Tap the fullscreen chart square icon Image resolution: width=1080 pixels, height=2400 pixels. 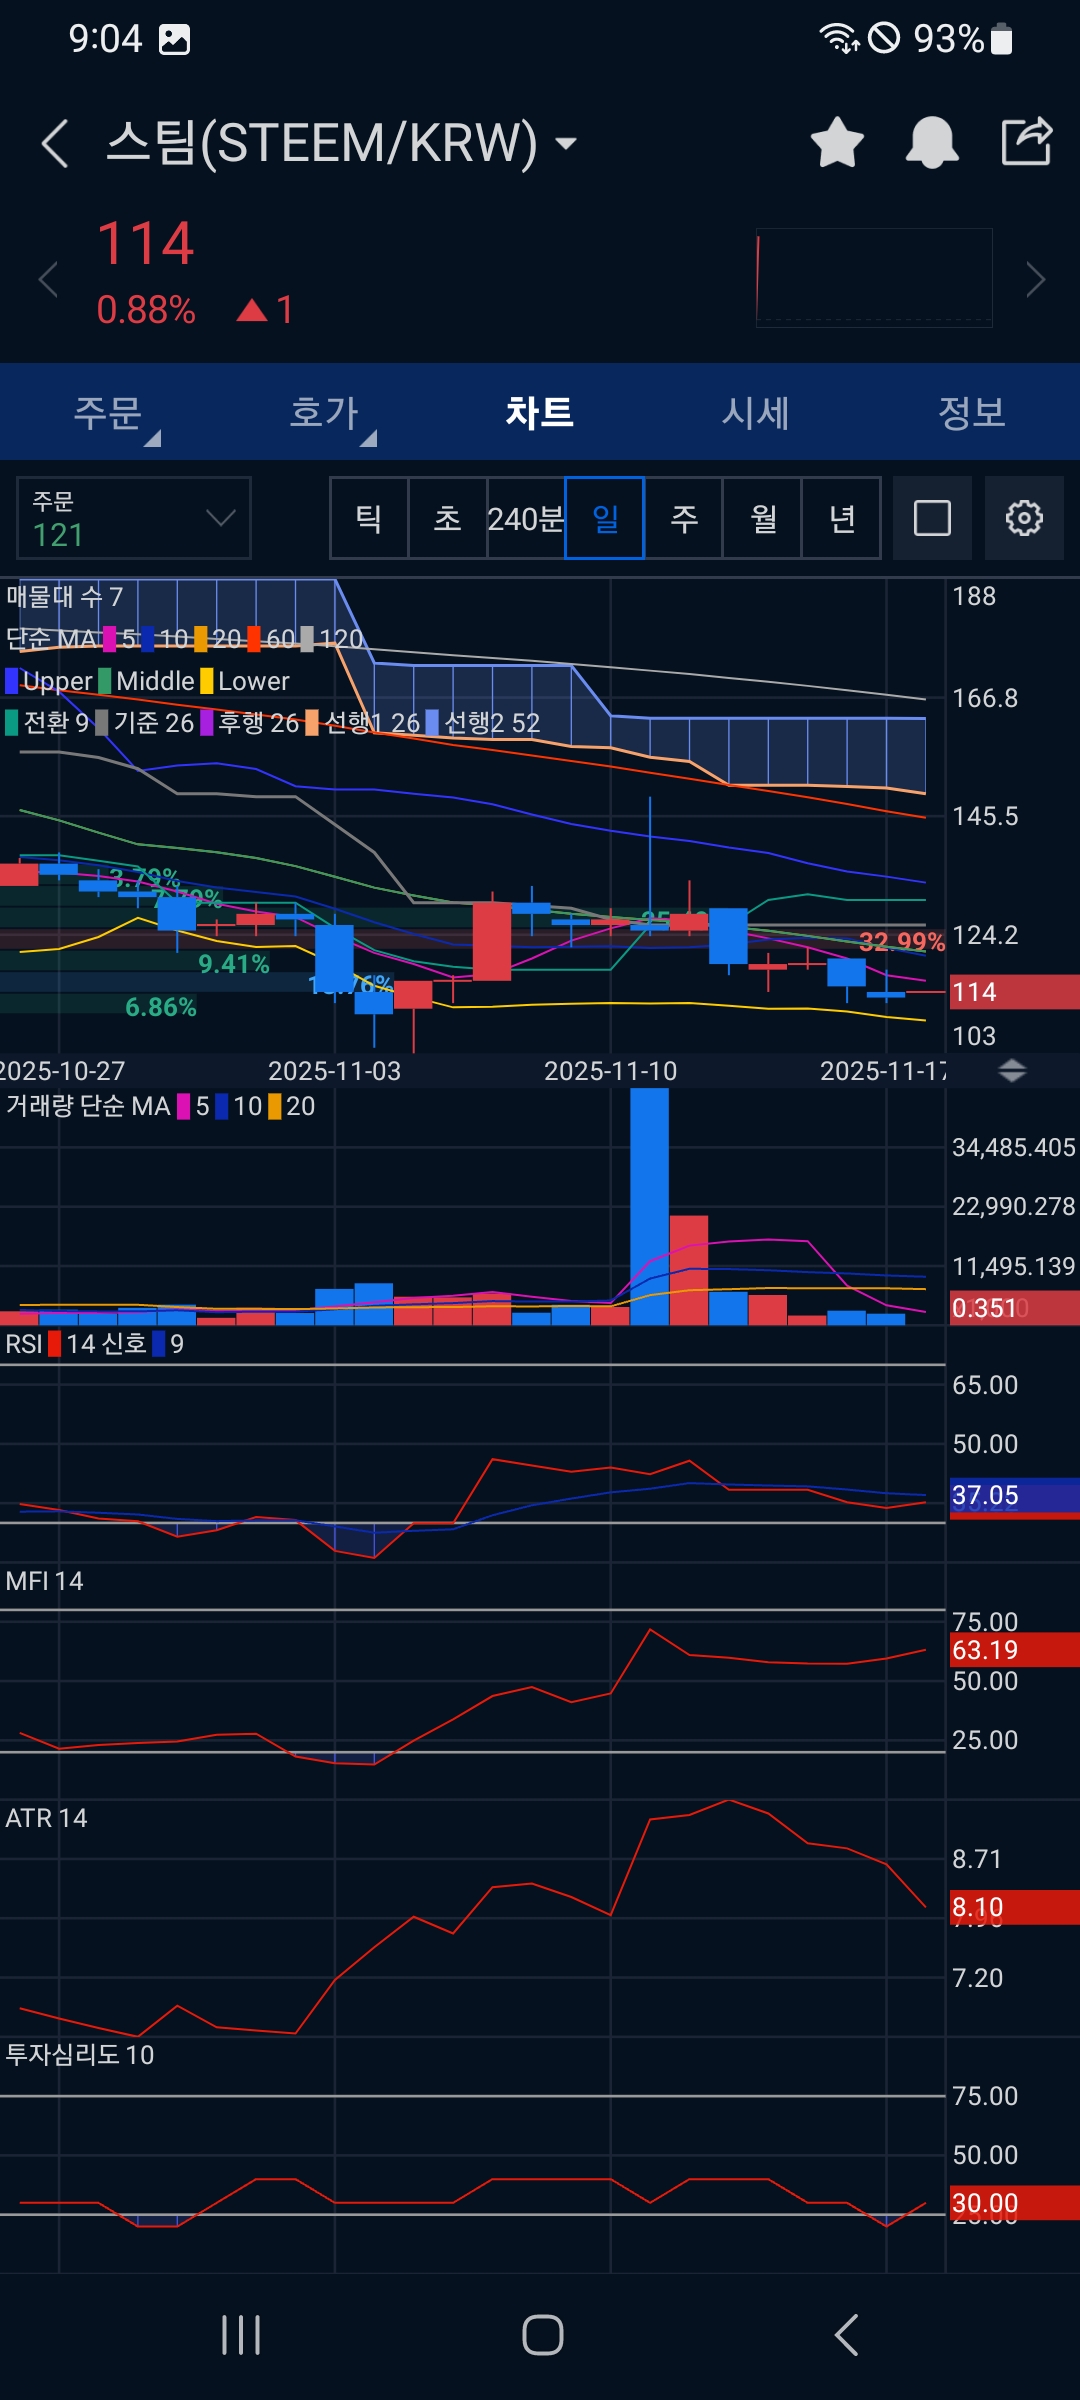[x=932, y=518]
